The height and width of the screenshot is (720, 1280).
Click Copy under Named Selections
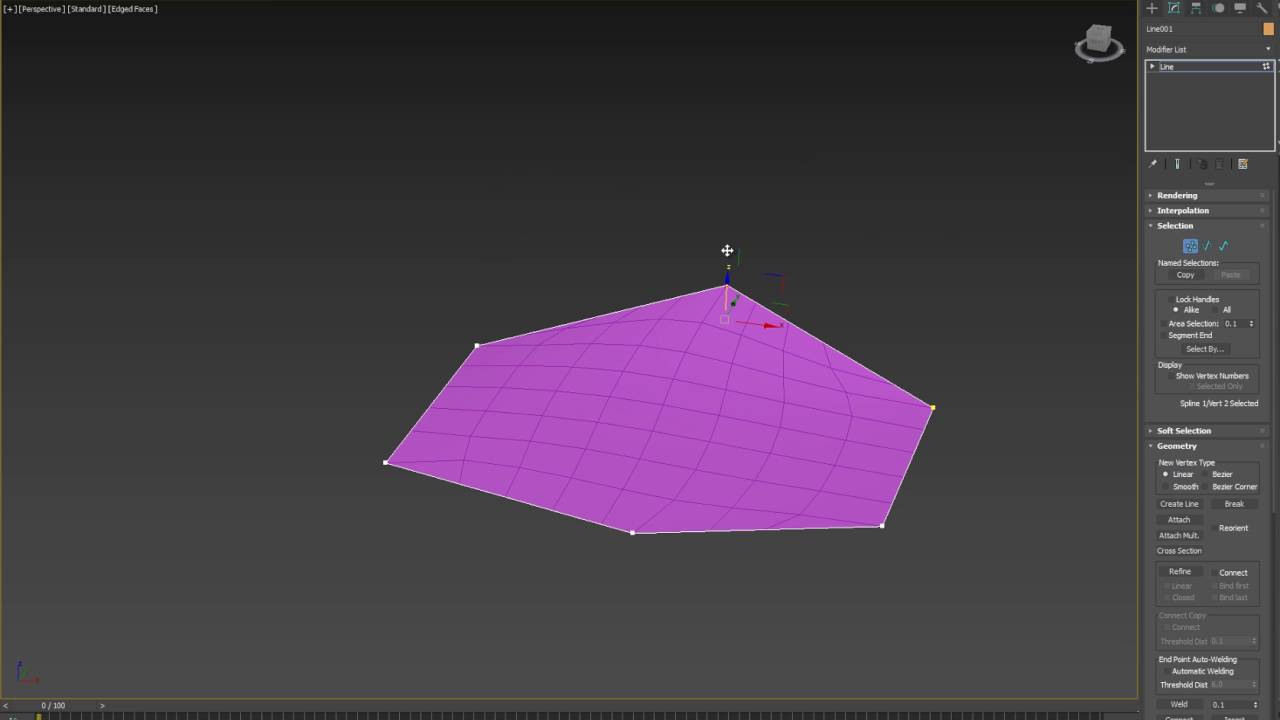coord(1185,275)
